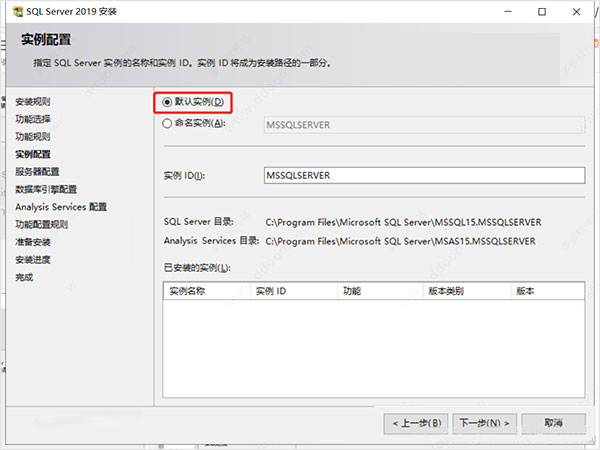Click the SQL Server 目录 path text

pos(403,222)
